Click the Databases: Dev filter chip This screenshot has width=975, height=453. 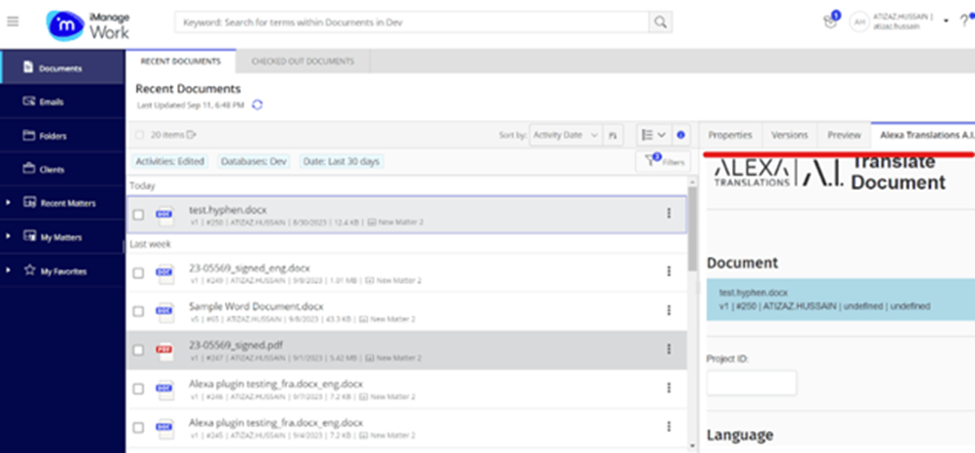pos(254,162)
